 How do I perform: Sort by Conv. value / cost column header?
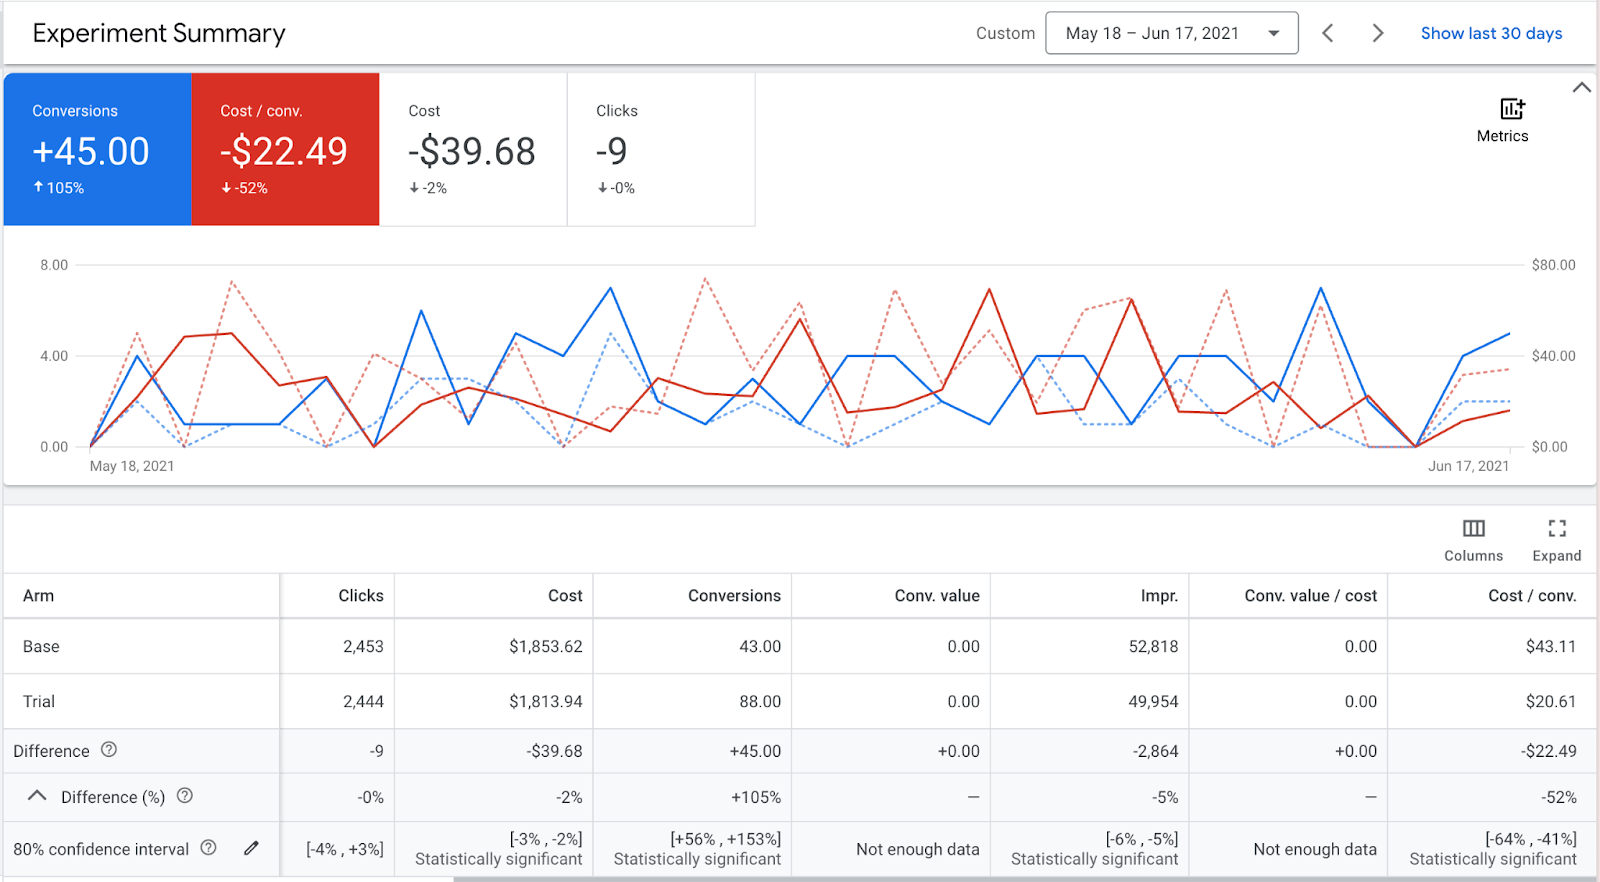coord(1311,596)
